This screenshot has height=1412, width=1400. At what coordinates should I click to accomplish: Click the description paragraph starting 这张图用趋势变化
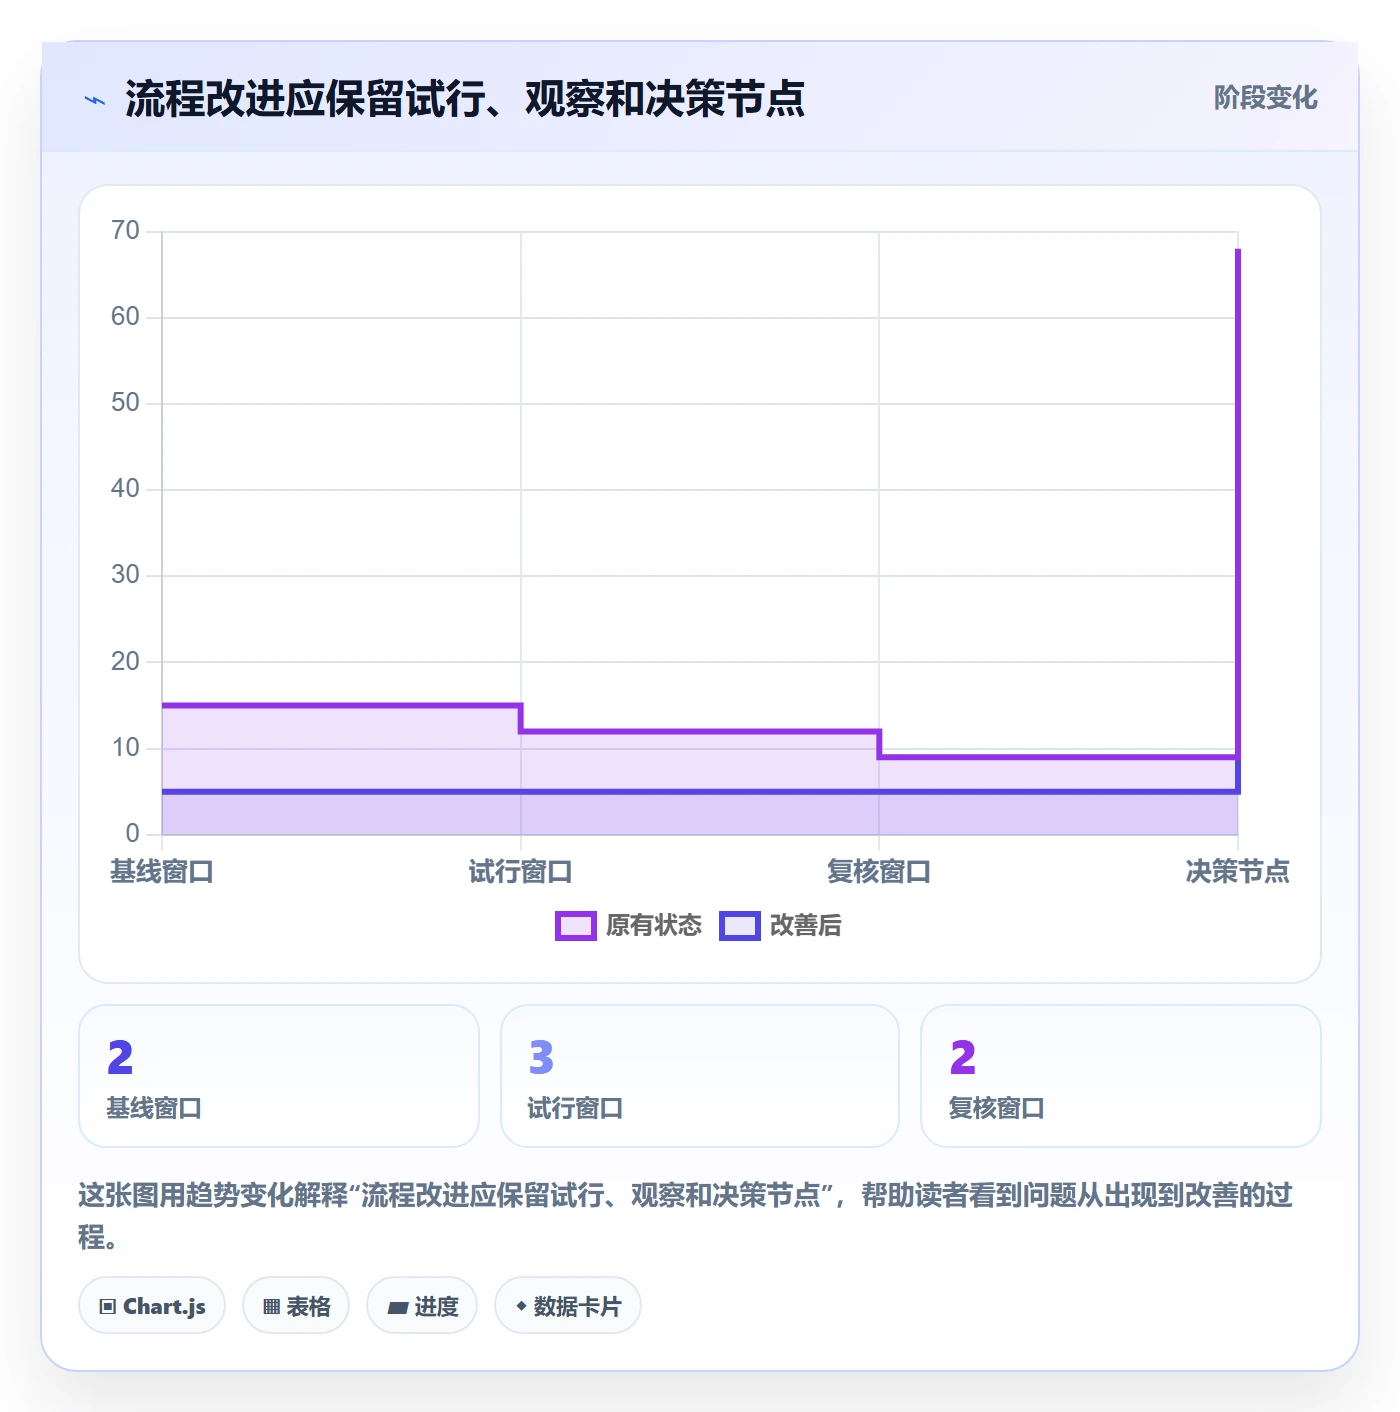[686, 1216]
